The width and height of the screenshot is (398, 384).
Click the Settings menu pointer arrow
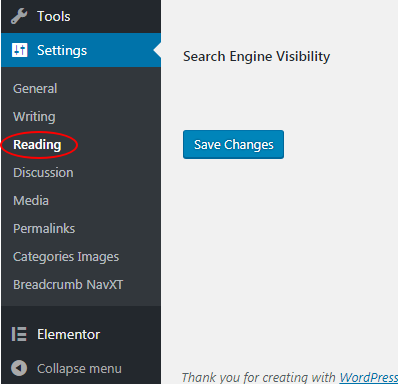pyautogui.click(x=157, y=50)
